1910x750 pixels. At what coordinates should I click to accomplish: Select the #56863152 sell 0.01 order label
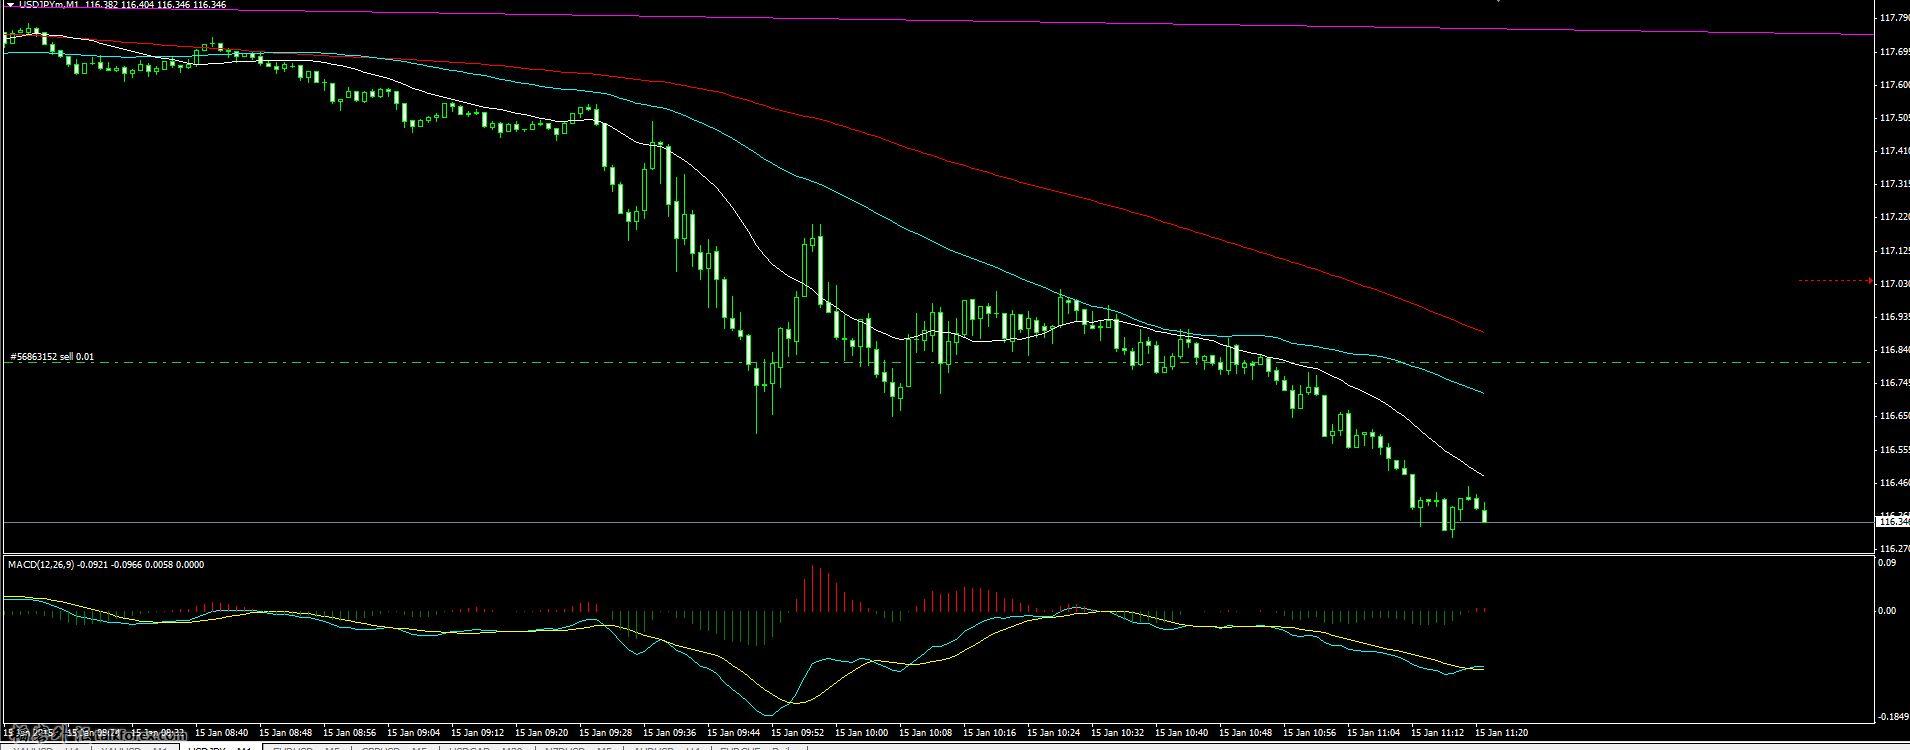point(52,356)
